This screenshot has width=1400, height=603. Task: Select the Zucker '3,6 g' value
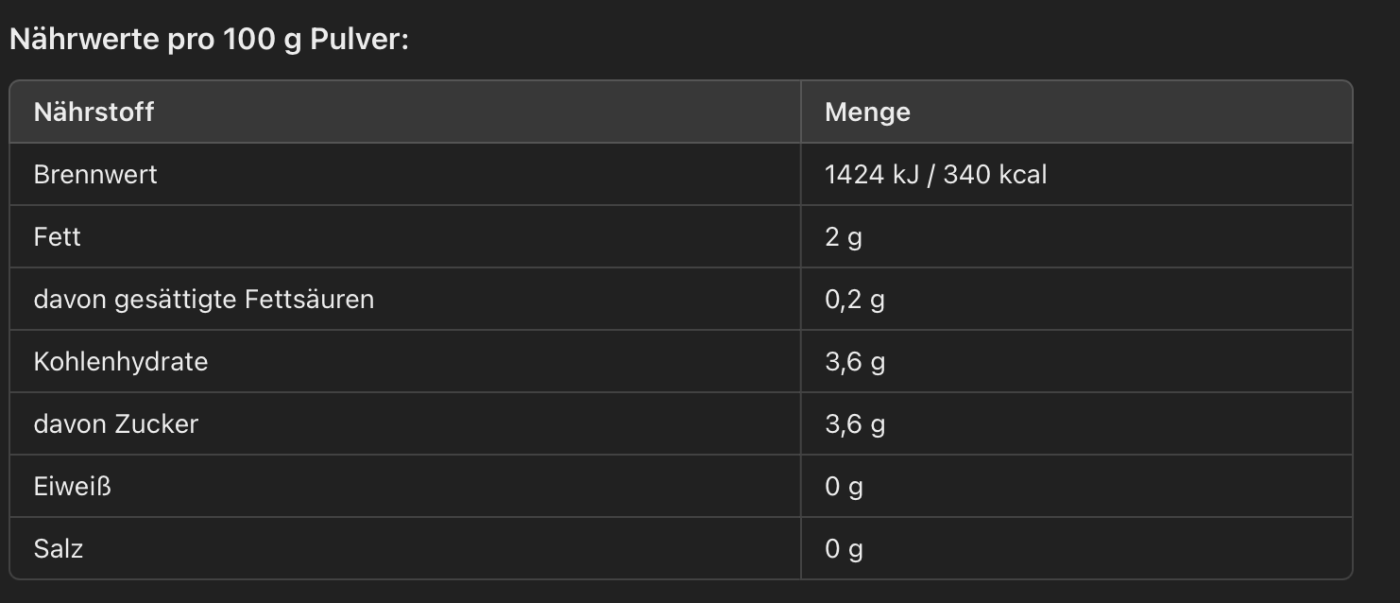tap(855, 424)
